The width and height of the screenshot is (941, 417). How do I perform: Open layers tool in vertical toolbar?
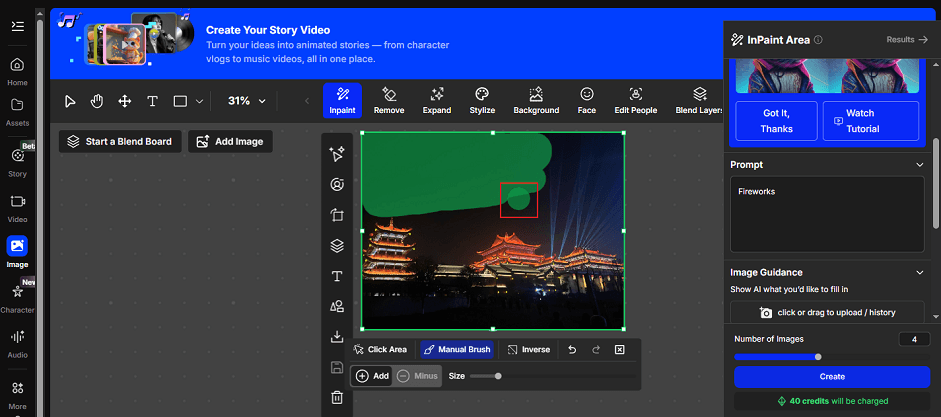(337, 245)
